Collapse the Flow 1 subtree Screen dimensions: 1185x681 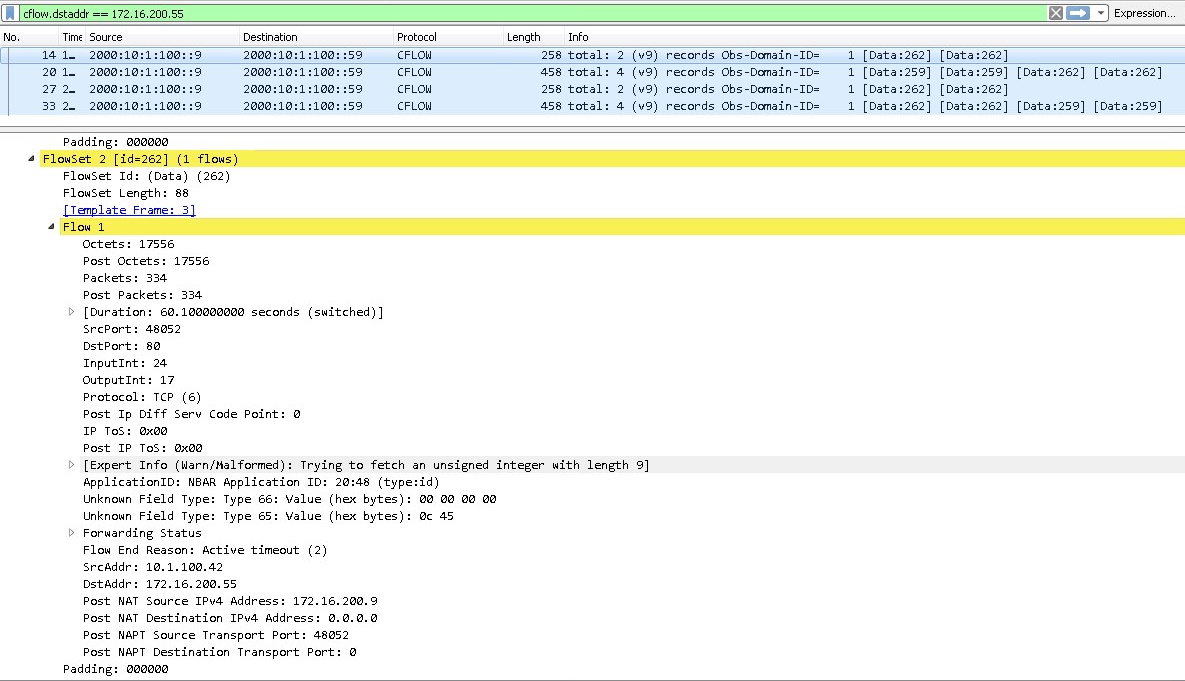[51, 226]
